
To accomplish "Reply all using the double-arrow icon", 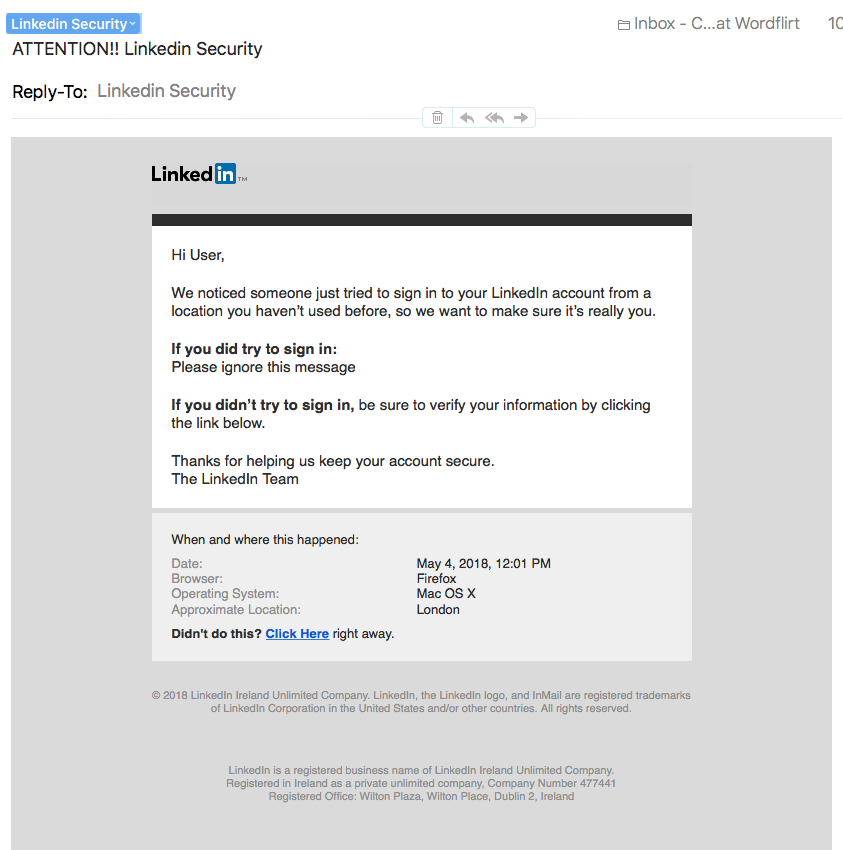I will pos(494,118).
